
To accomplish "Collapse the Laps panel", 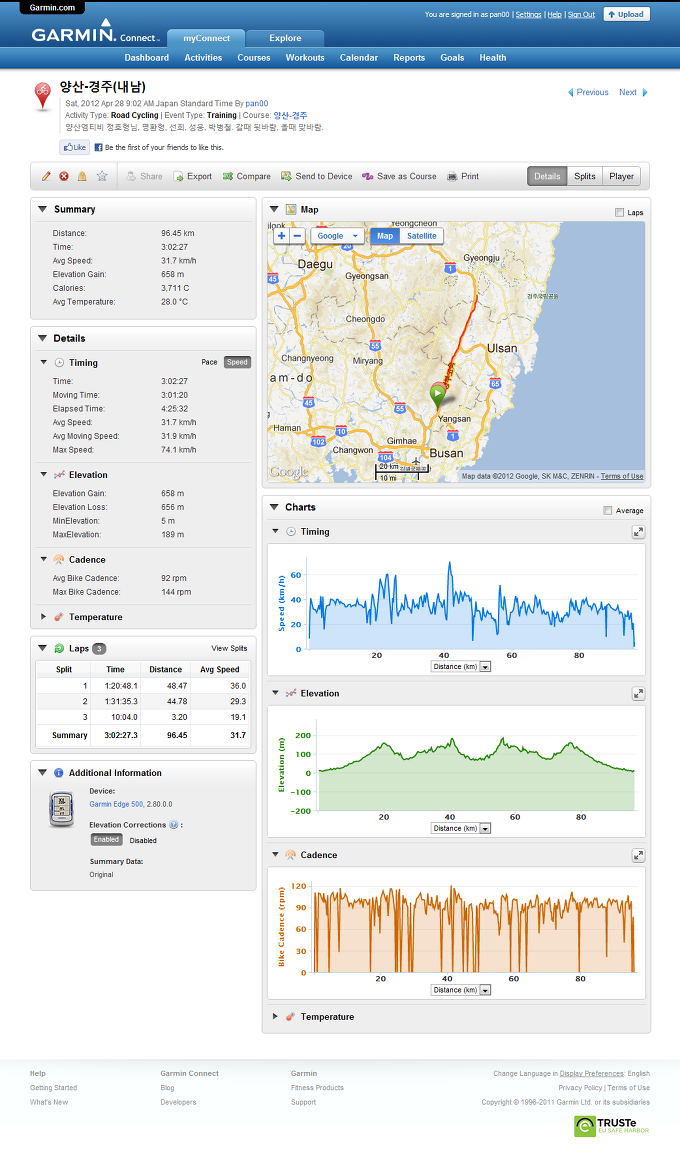I will coord(42,648).
